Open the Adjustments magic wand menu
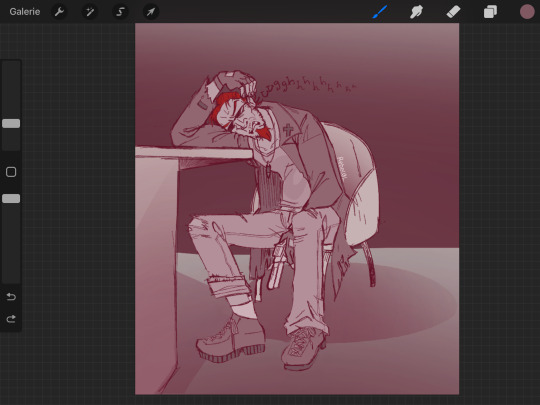The width and height of the screenshot is (540, 405). click(x=90, y=12)
